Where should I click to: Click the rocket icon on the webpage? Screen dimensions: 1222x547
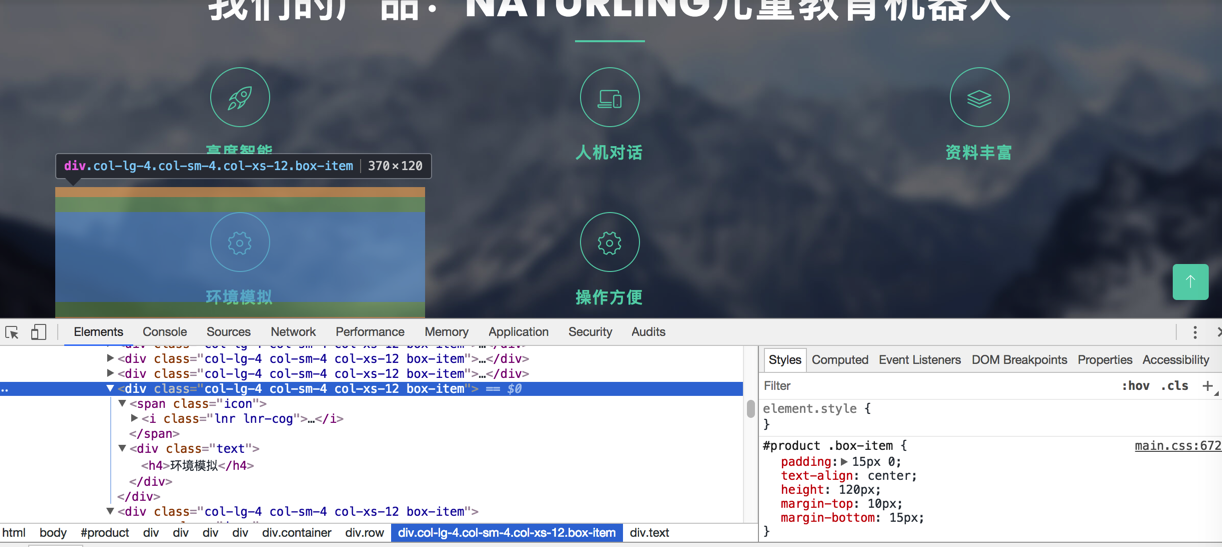pos(240,98)
